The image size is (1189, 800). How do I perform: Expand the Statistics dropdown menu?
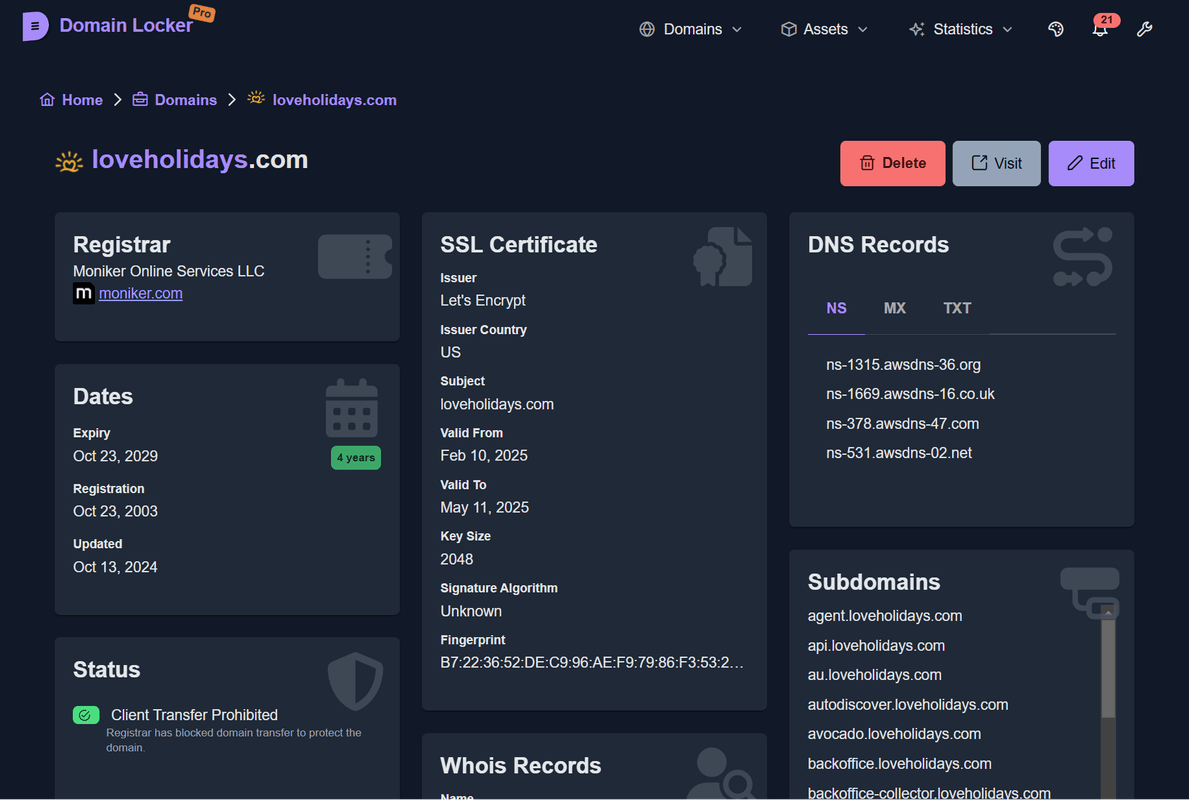pyautogui.click(x=960, y=29)
